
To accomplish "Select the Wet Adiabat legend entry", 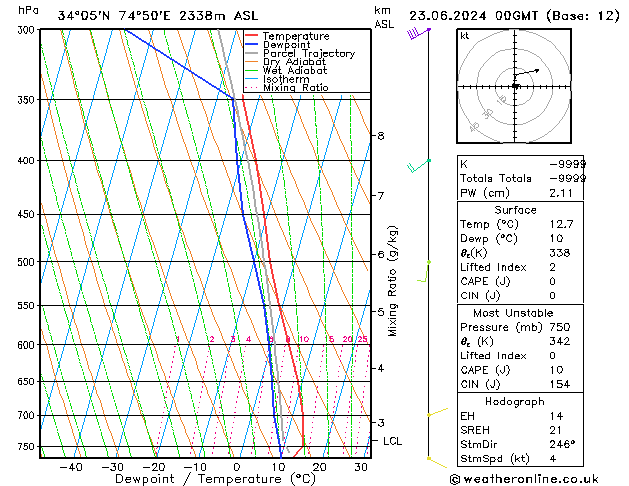I will [286, 71].
